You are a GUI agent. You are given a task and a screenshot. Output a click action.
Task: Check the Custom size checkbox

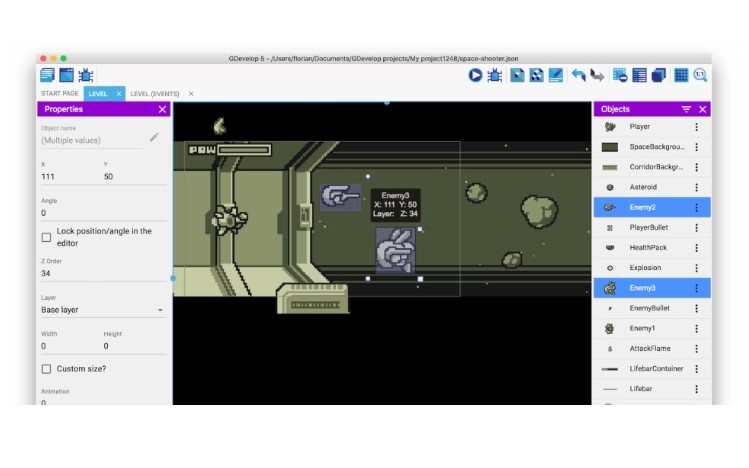[x=46, y=369]
